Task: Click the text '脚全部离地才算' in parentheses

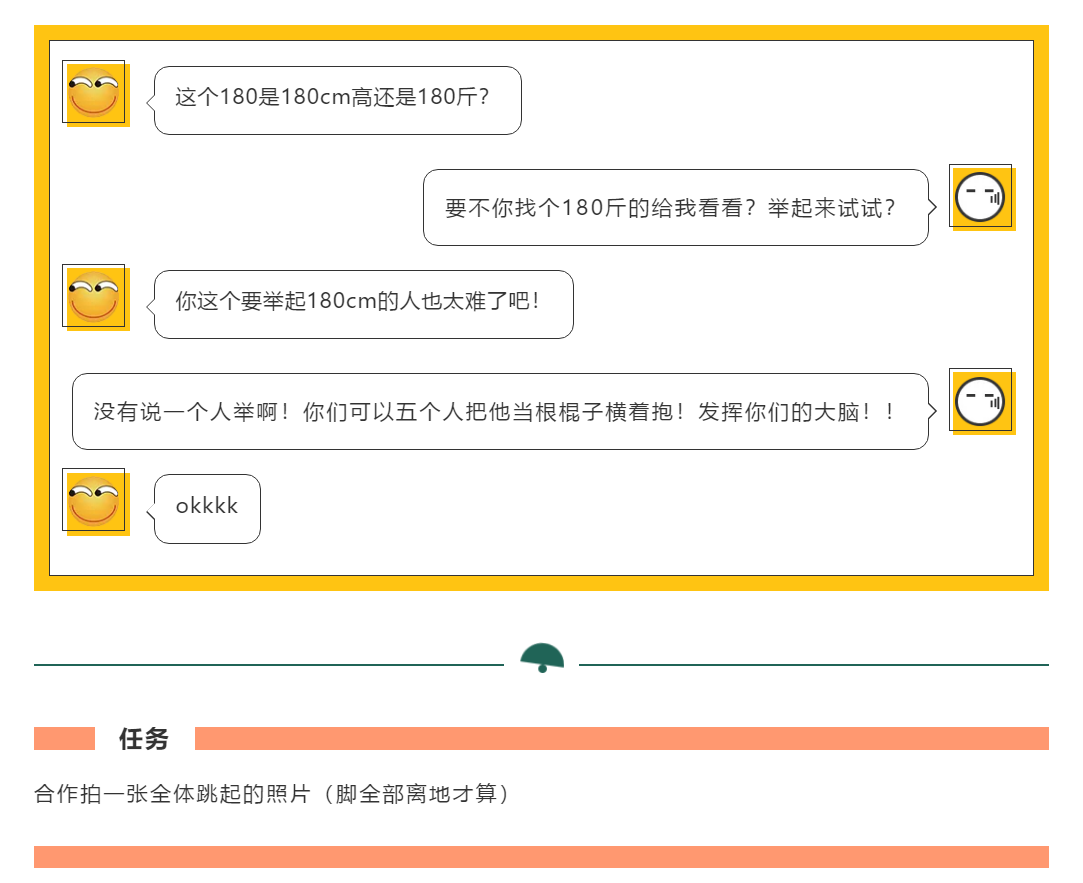Action: point(416,794)
